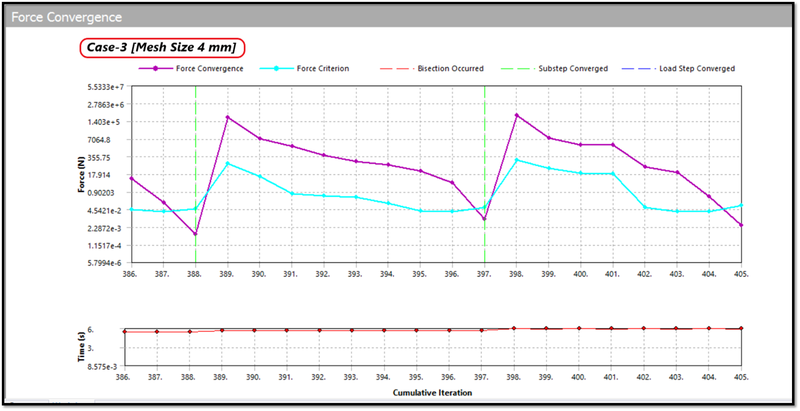Select time chart red point at iteration 389
The width and height of the screenshot is (800, 411).
point(222,330)
